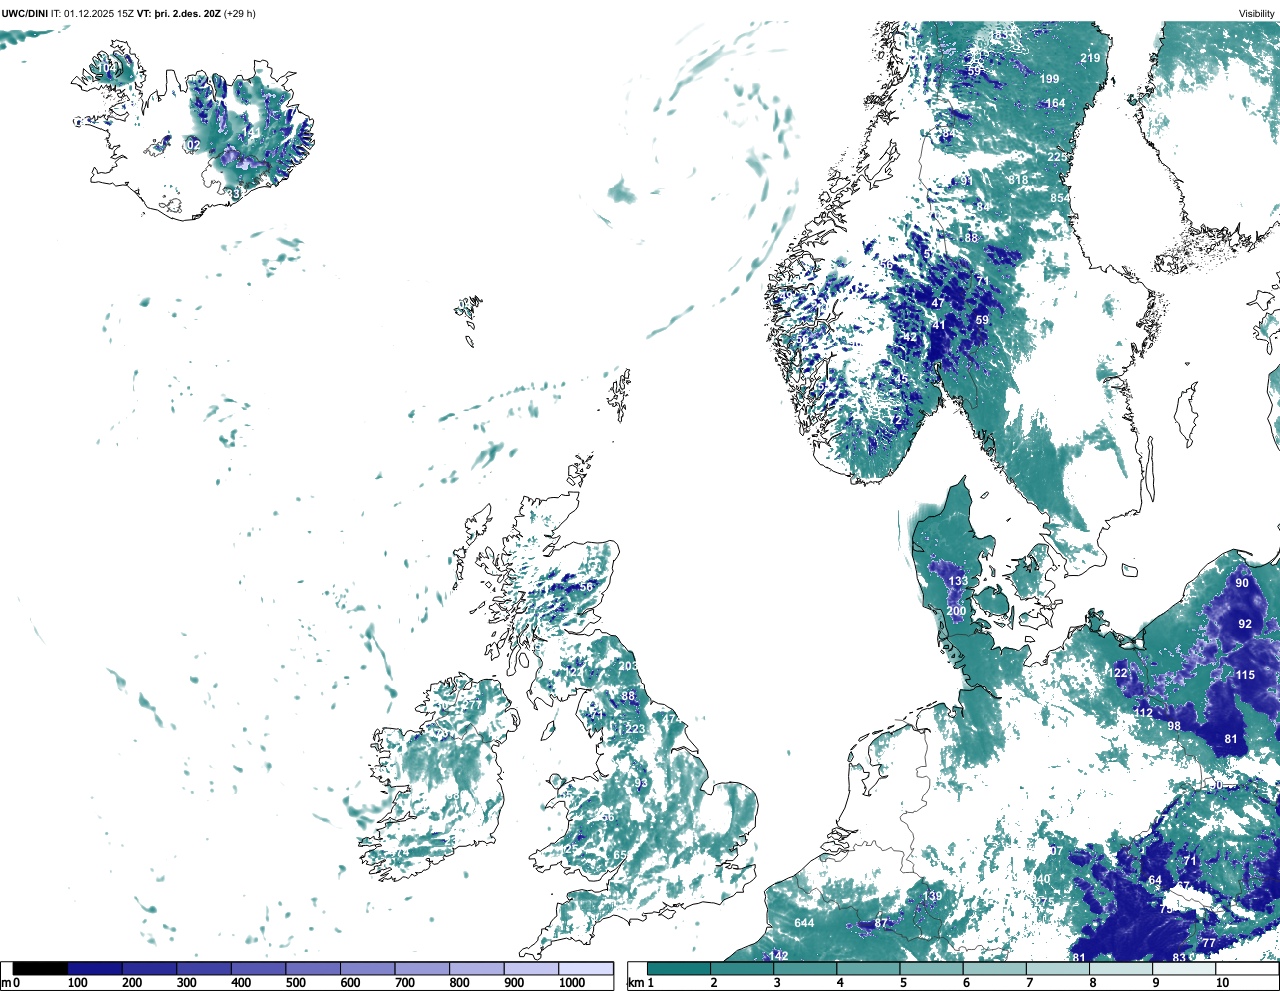
Task: Select the legend swatch between 100 and 200 m
Action: pos(95,968)
